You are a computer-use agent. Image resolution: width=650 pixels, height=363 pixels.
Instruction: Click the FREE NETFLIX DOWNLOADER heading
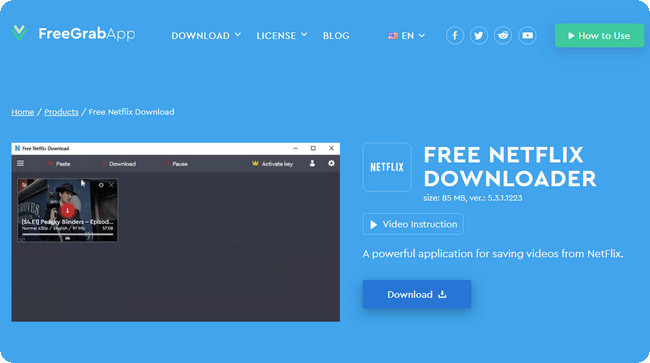tap(510, 167)
